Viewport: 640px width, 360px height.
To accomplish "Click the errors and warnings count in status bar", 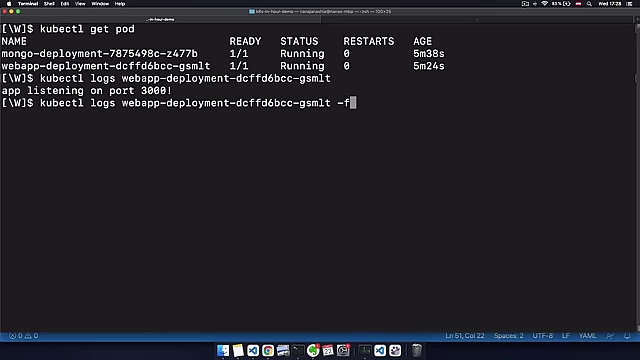I will point(24,336).
